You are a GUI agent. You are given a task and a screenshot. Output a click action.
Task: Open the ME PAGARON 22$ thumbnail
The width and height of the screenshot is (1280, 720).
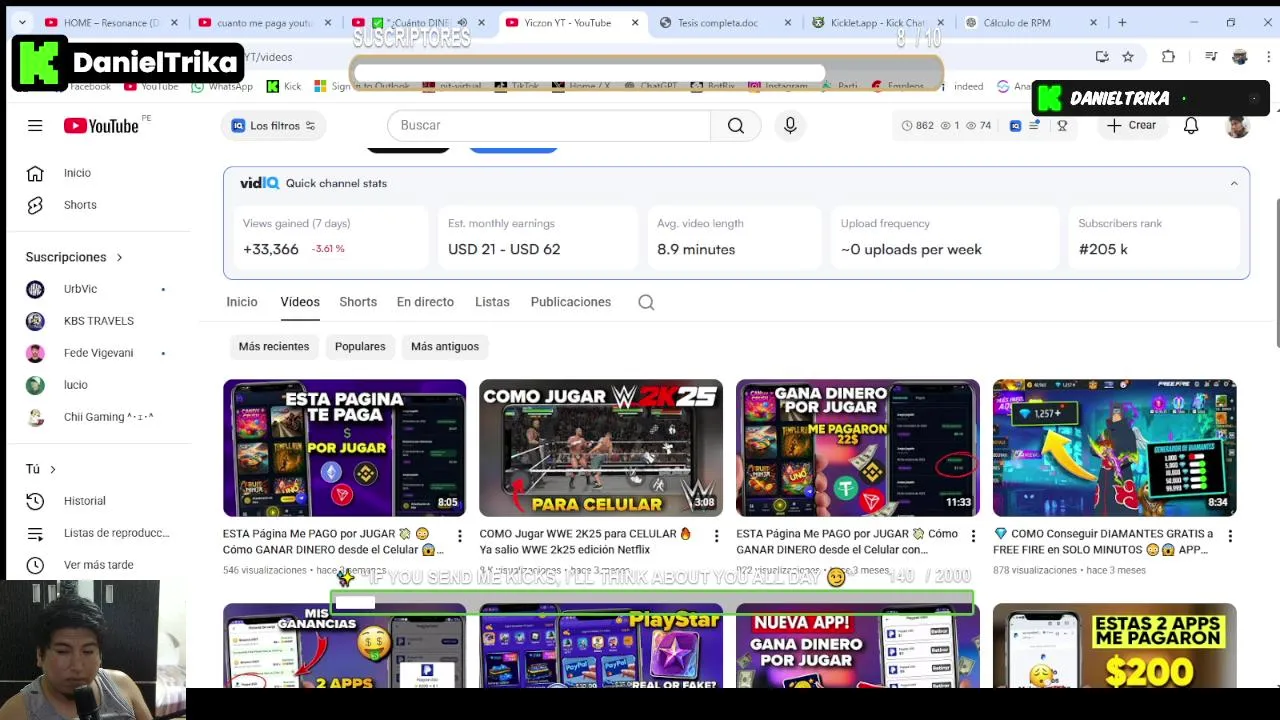(858, 448)
